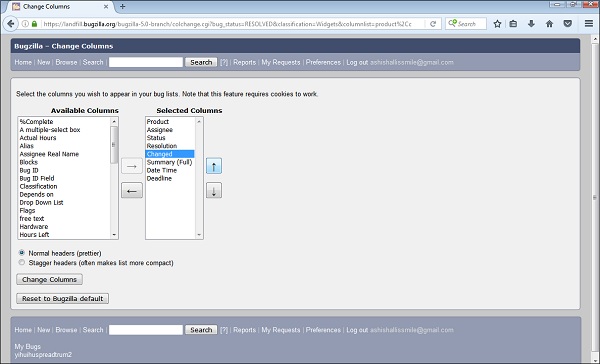
Task: Open the Reports link in top navigation
Action: point(245,62)
